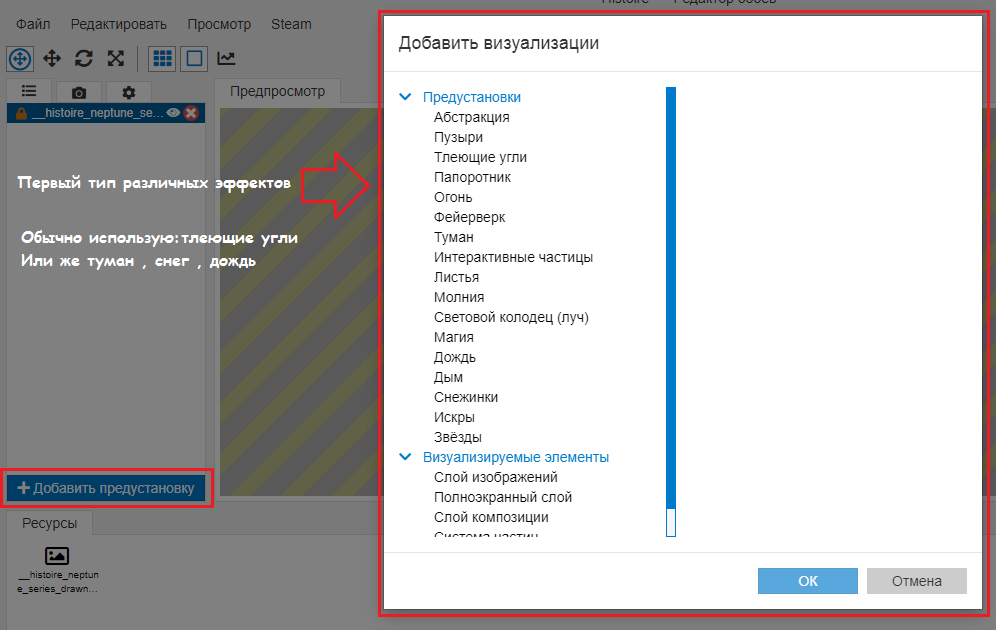This screenshot has width=996, height=630.
Task: Switch to the Предпросмотр tab
Action: (x=278, y=91)
